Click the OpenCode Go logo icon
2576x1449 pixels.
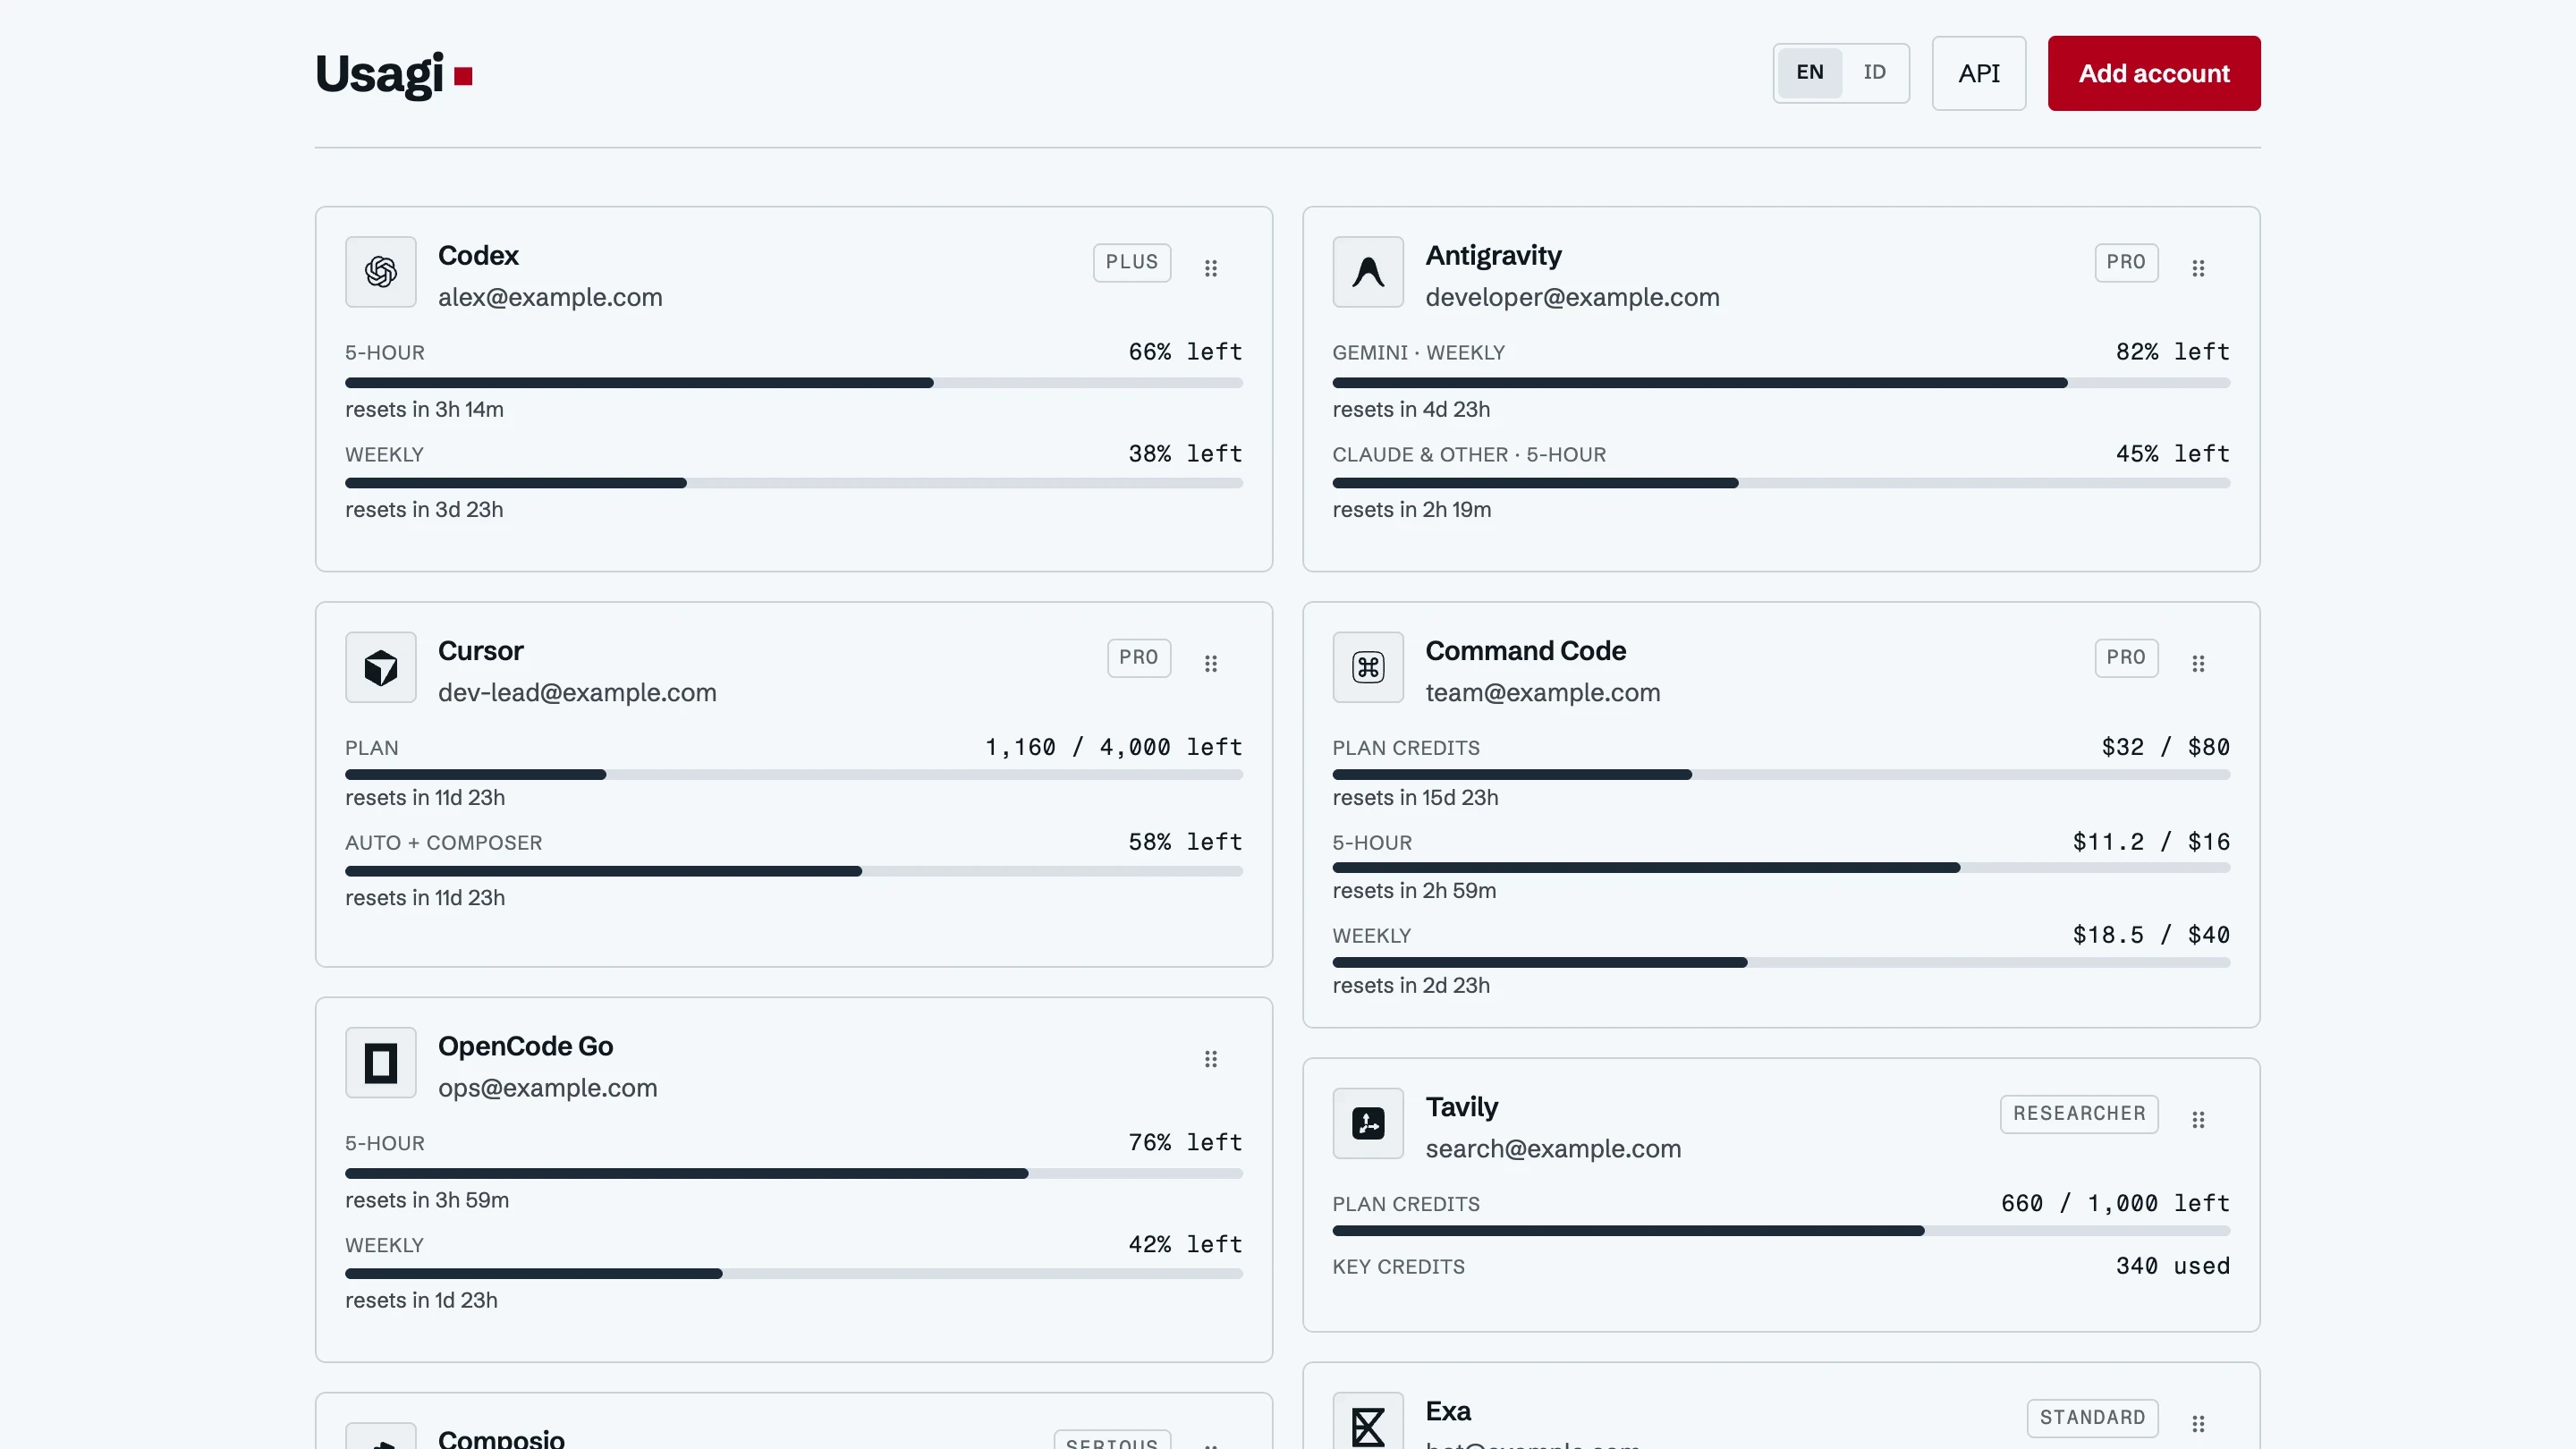(x=380, y=1062)
